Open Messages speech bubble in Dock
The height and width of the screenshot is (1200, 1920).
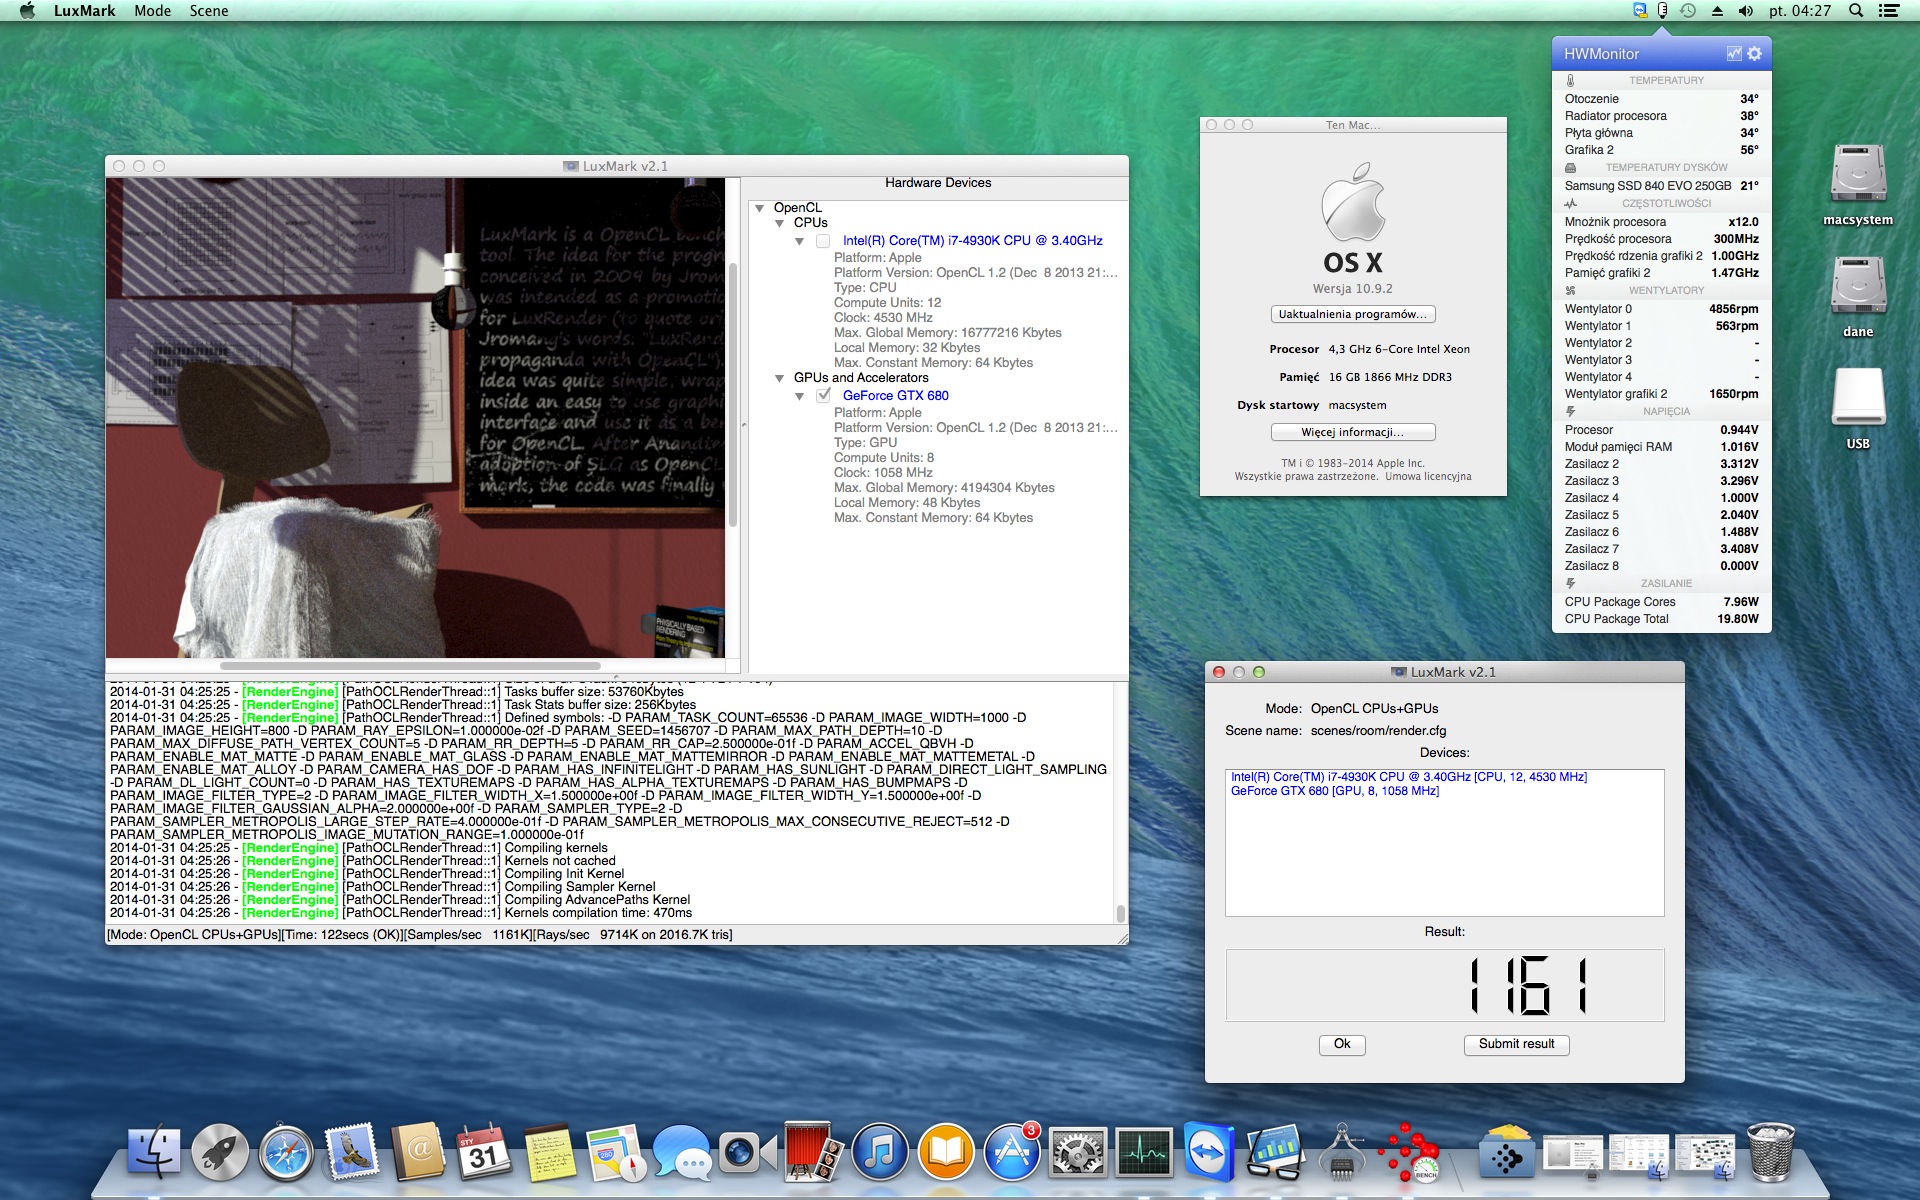click(x=682, y=1152)
